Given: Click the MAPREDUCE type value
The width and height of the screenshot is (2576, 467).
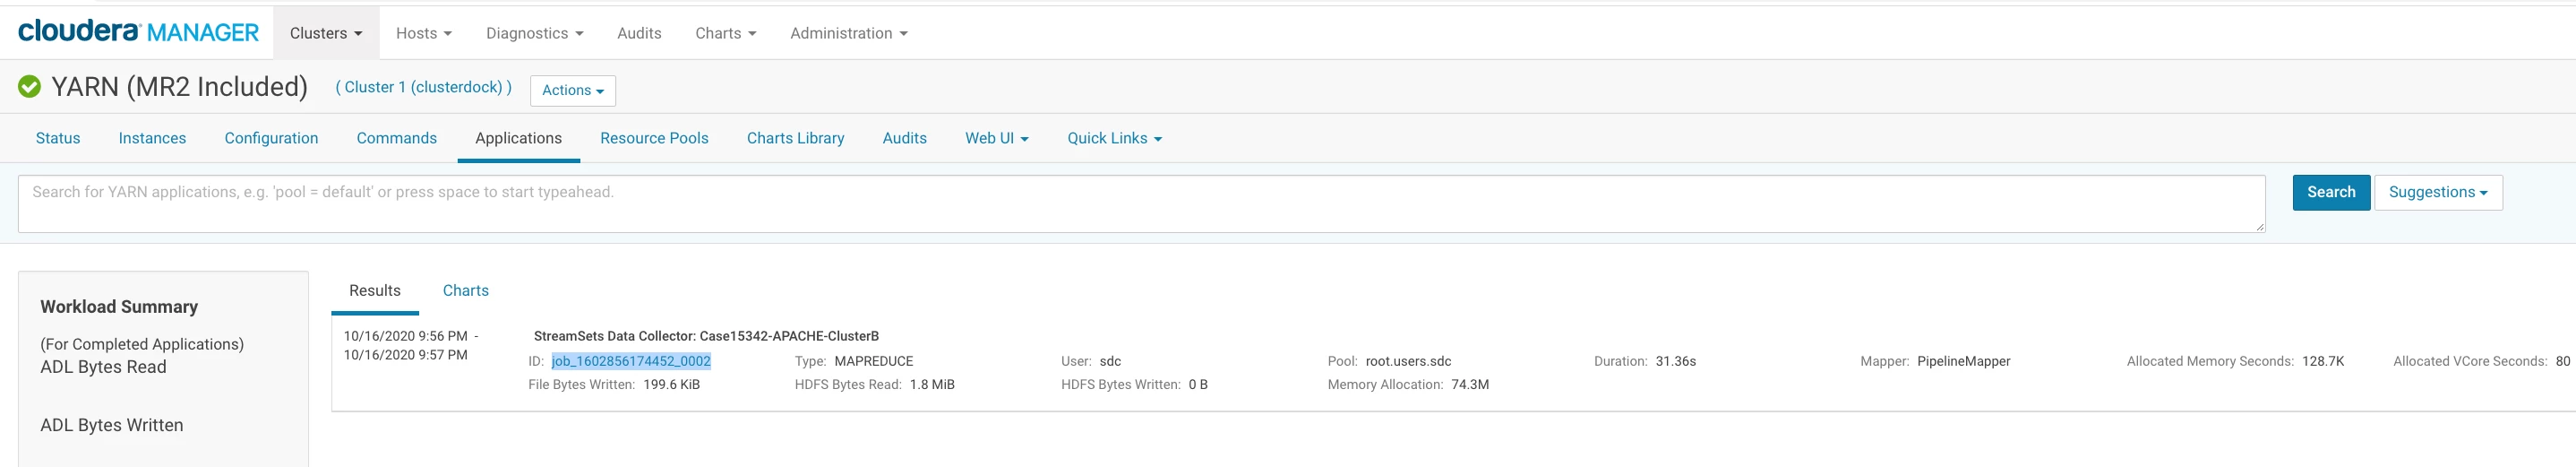Looking at the screenshot, I should 874,361.
